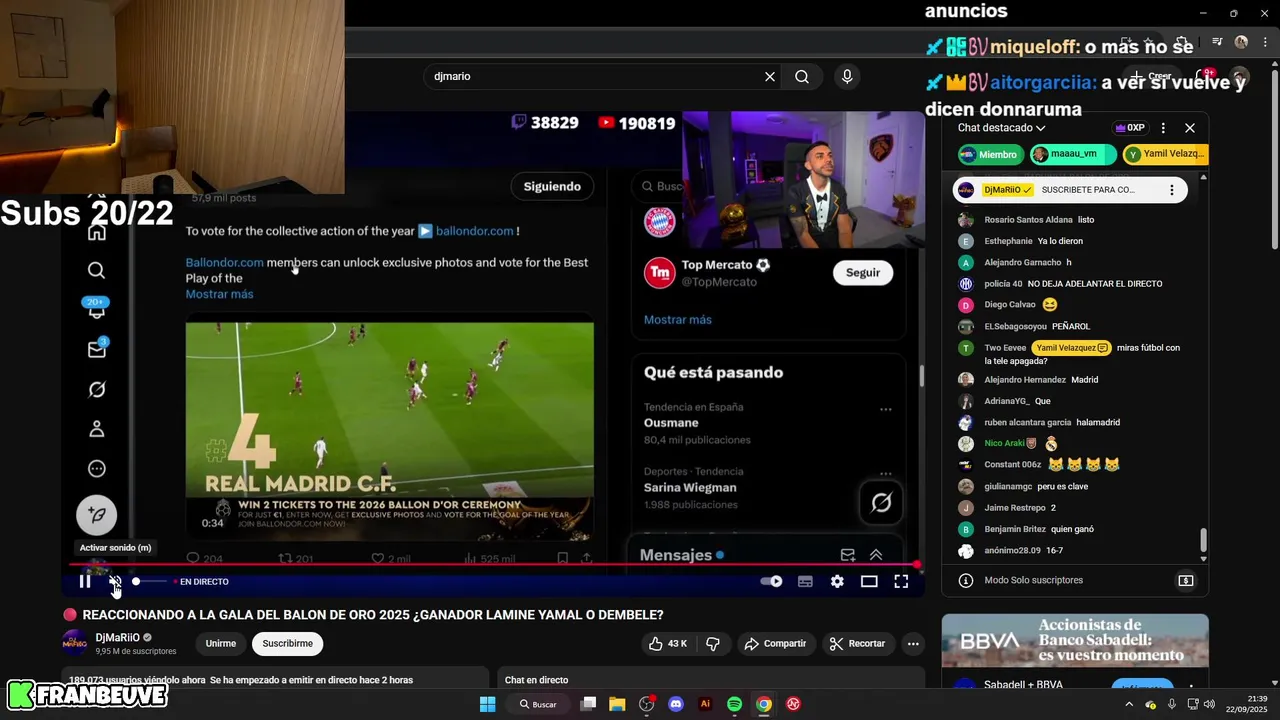The height and width of the screenshot is (720, 1280).
Task: Open the ballondor.com link in the post
Action: click(x=475, y=231)
